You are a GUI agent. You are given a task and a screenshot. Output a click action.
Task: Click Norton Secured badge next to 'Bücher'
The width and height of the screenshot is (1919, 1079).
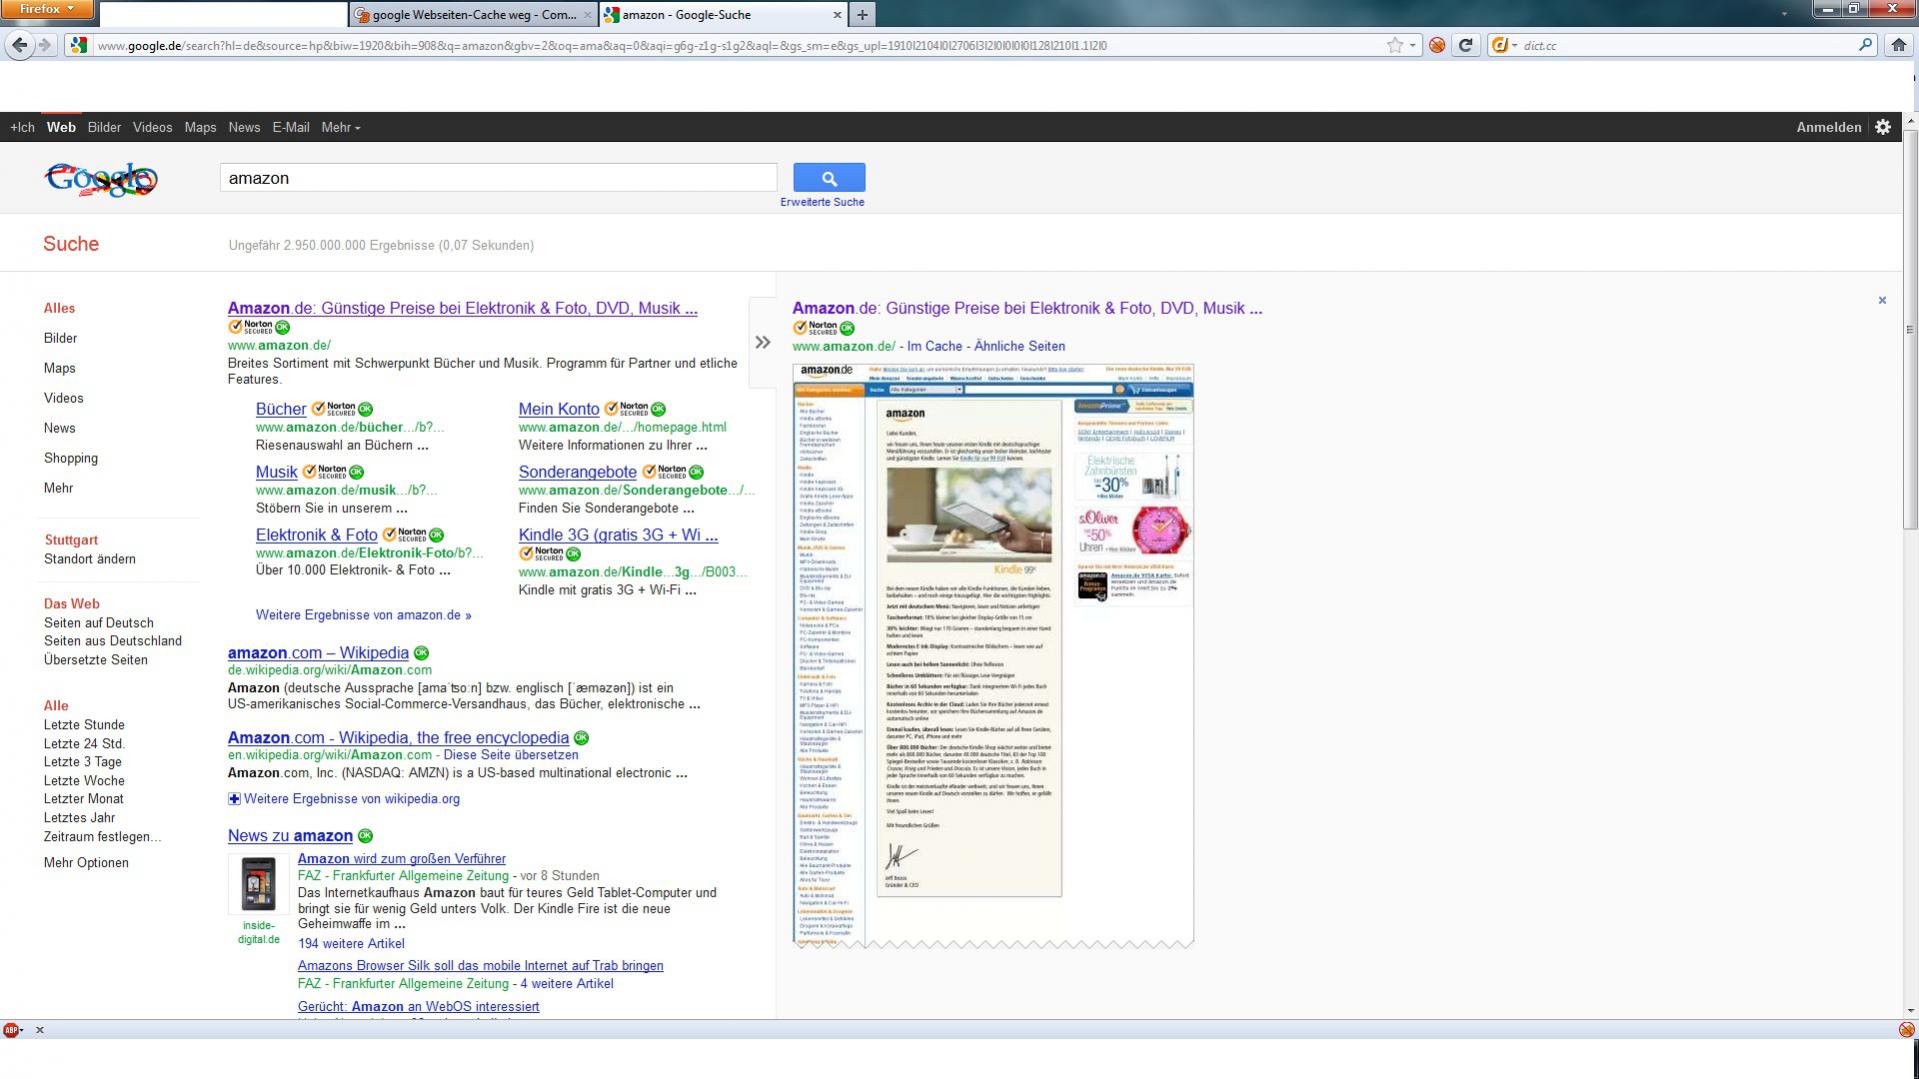tap(334, 409)
